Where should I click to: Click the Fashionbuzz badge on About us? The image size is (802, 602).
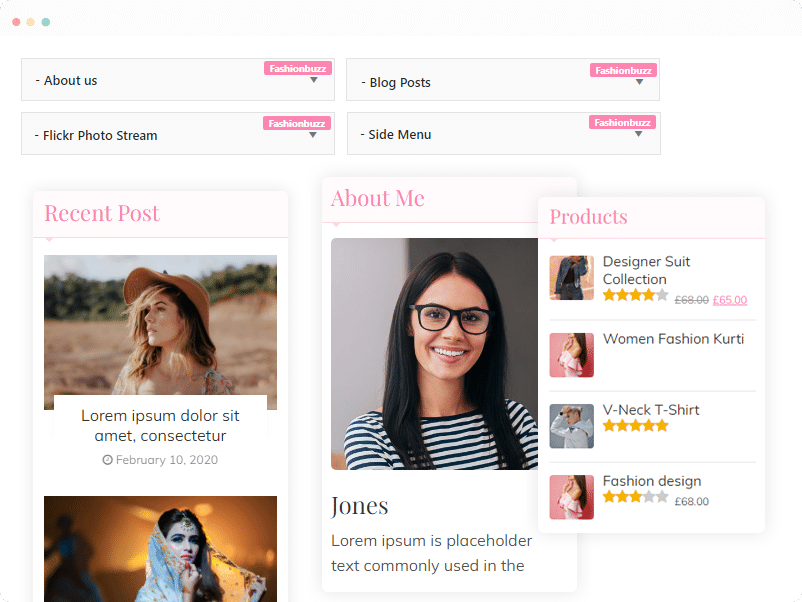pyautogui.click(x=298, y=69)
